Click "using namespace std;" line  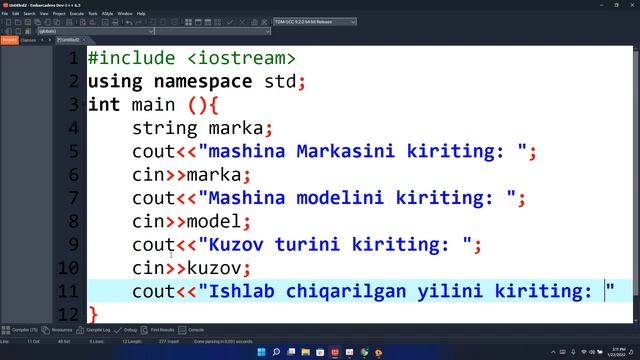(196, 81)
